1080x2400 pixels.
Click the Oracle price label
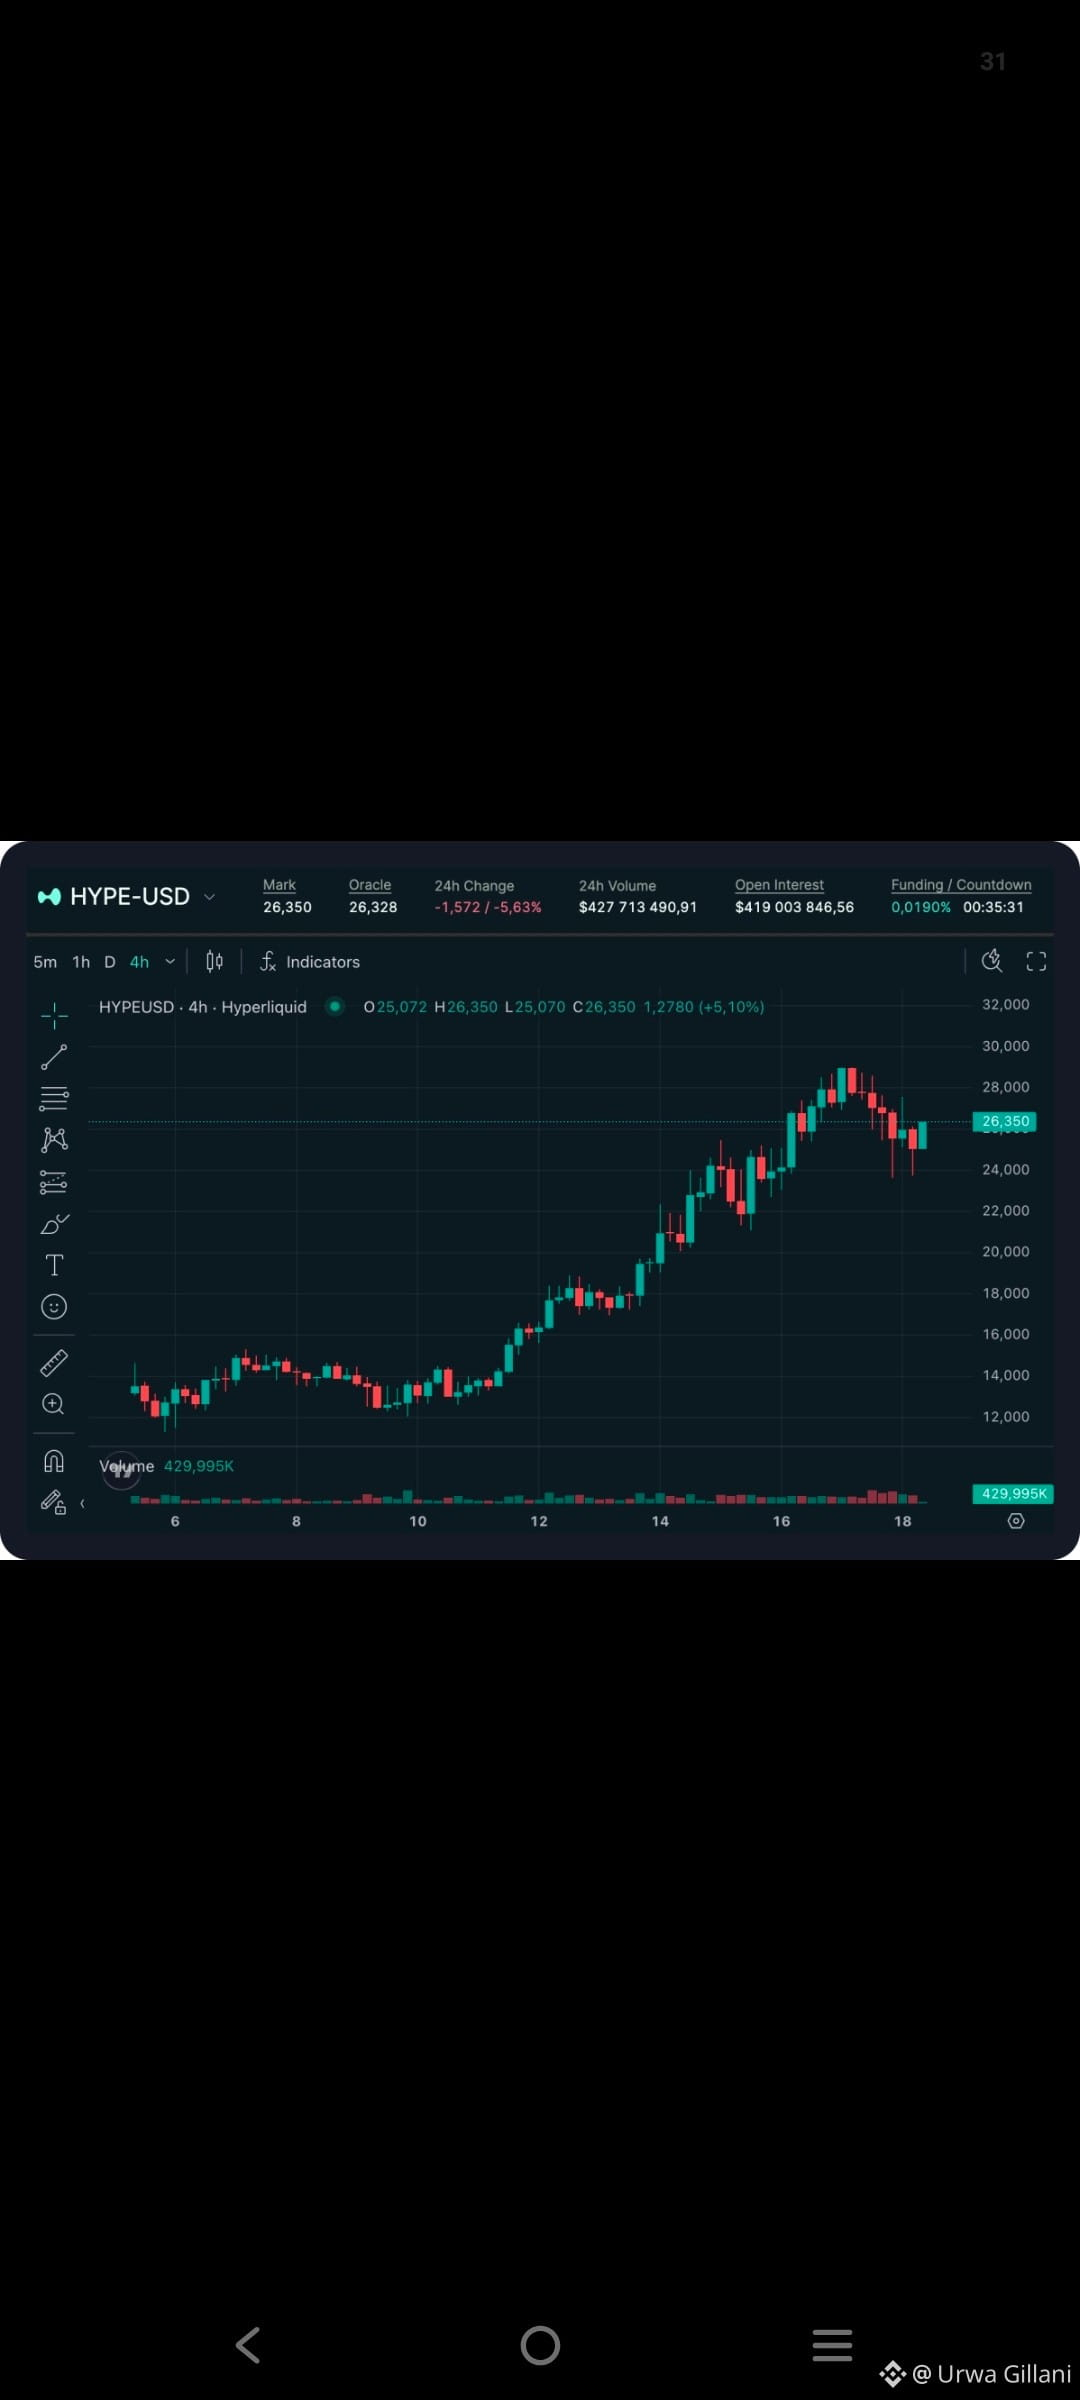(x=370, y=885)
